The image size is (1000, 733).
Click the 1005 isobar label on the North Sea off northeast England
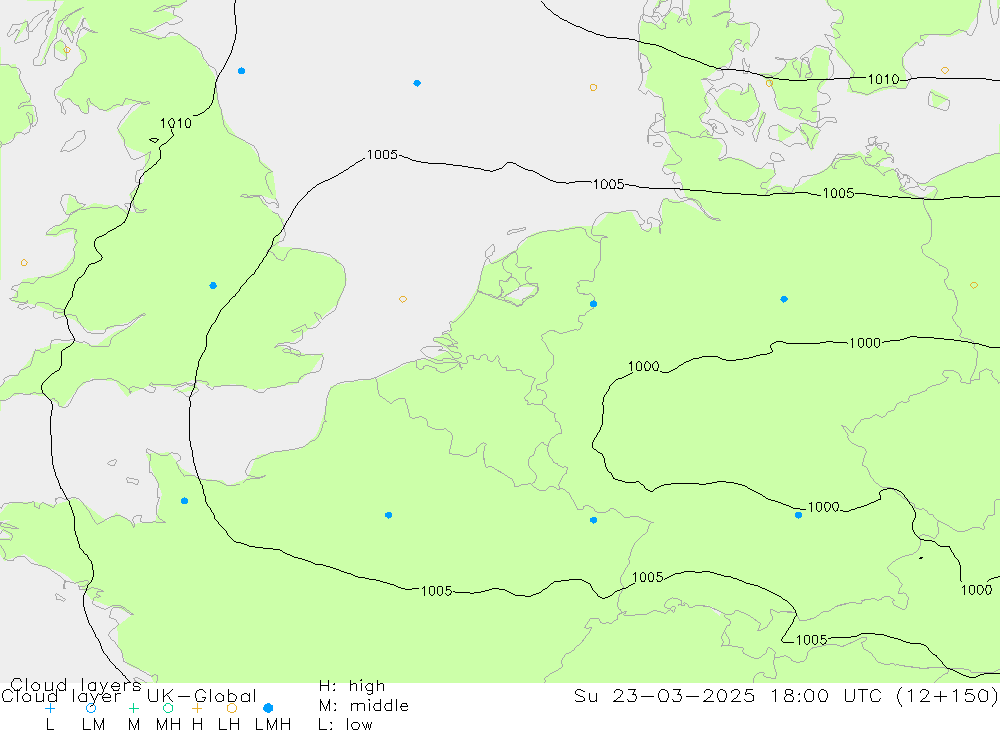point(382,154)
